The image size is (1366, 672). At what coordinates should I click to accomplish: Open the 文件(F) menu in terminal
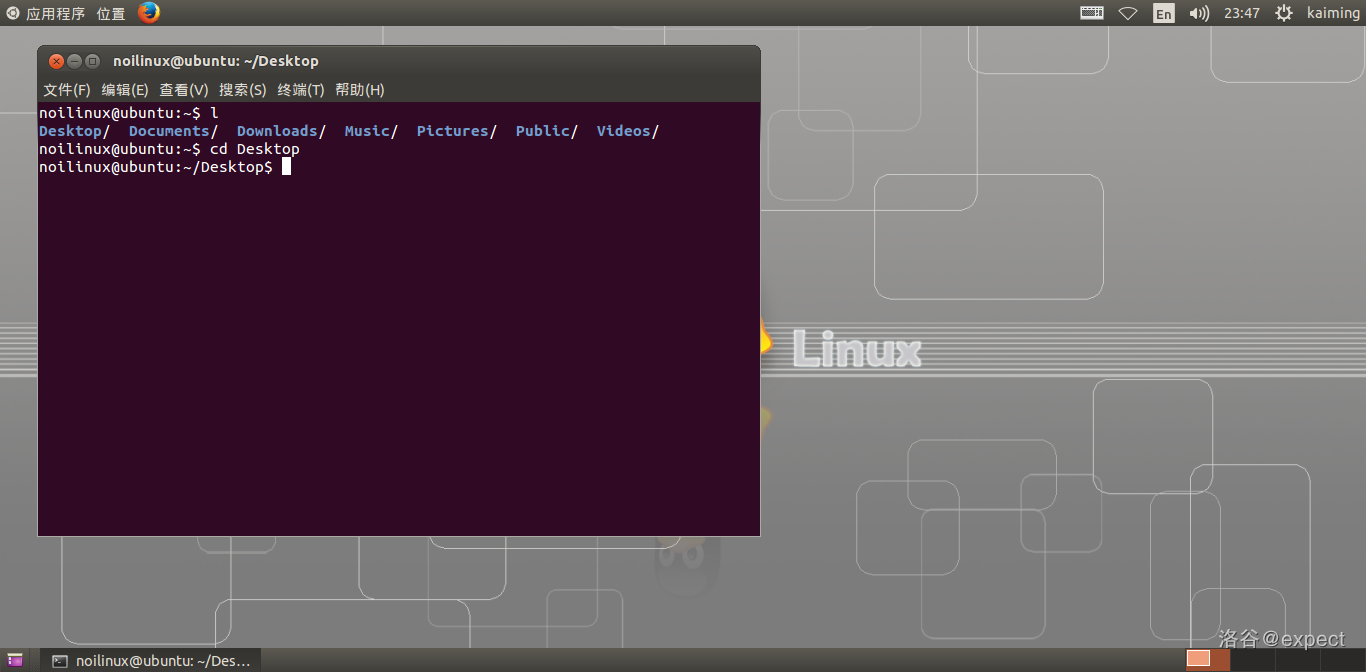click(x=67, y=90)
